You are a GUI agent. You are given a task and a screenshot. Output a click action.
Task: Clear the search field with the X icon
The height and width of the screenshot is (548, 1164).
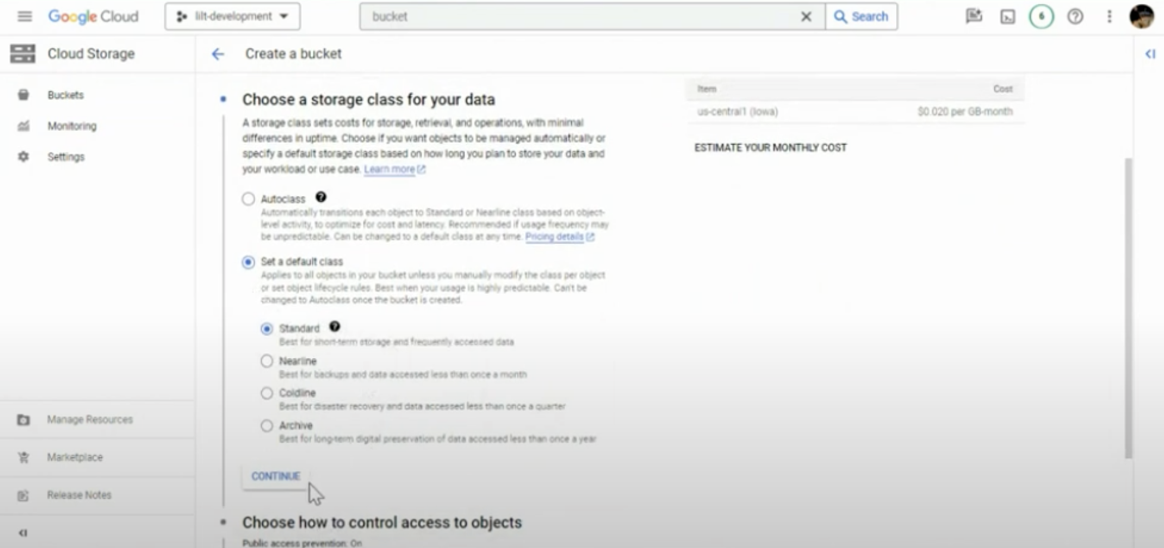(806, 16)
